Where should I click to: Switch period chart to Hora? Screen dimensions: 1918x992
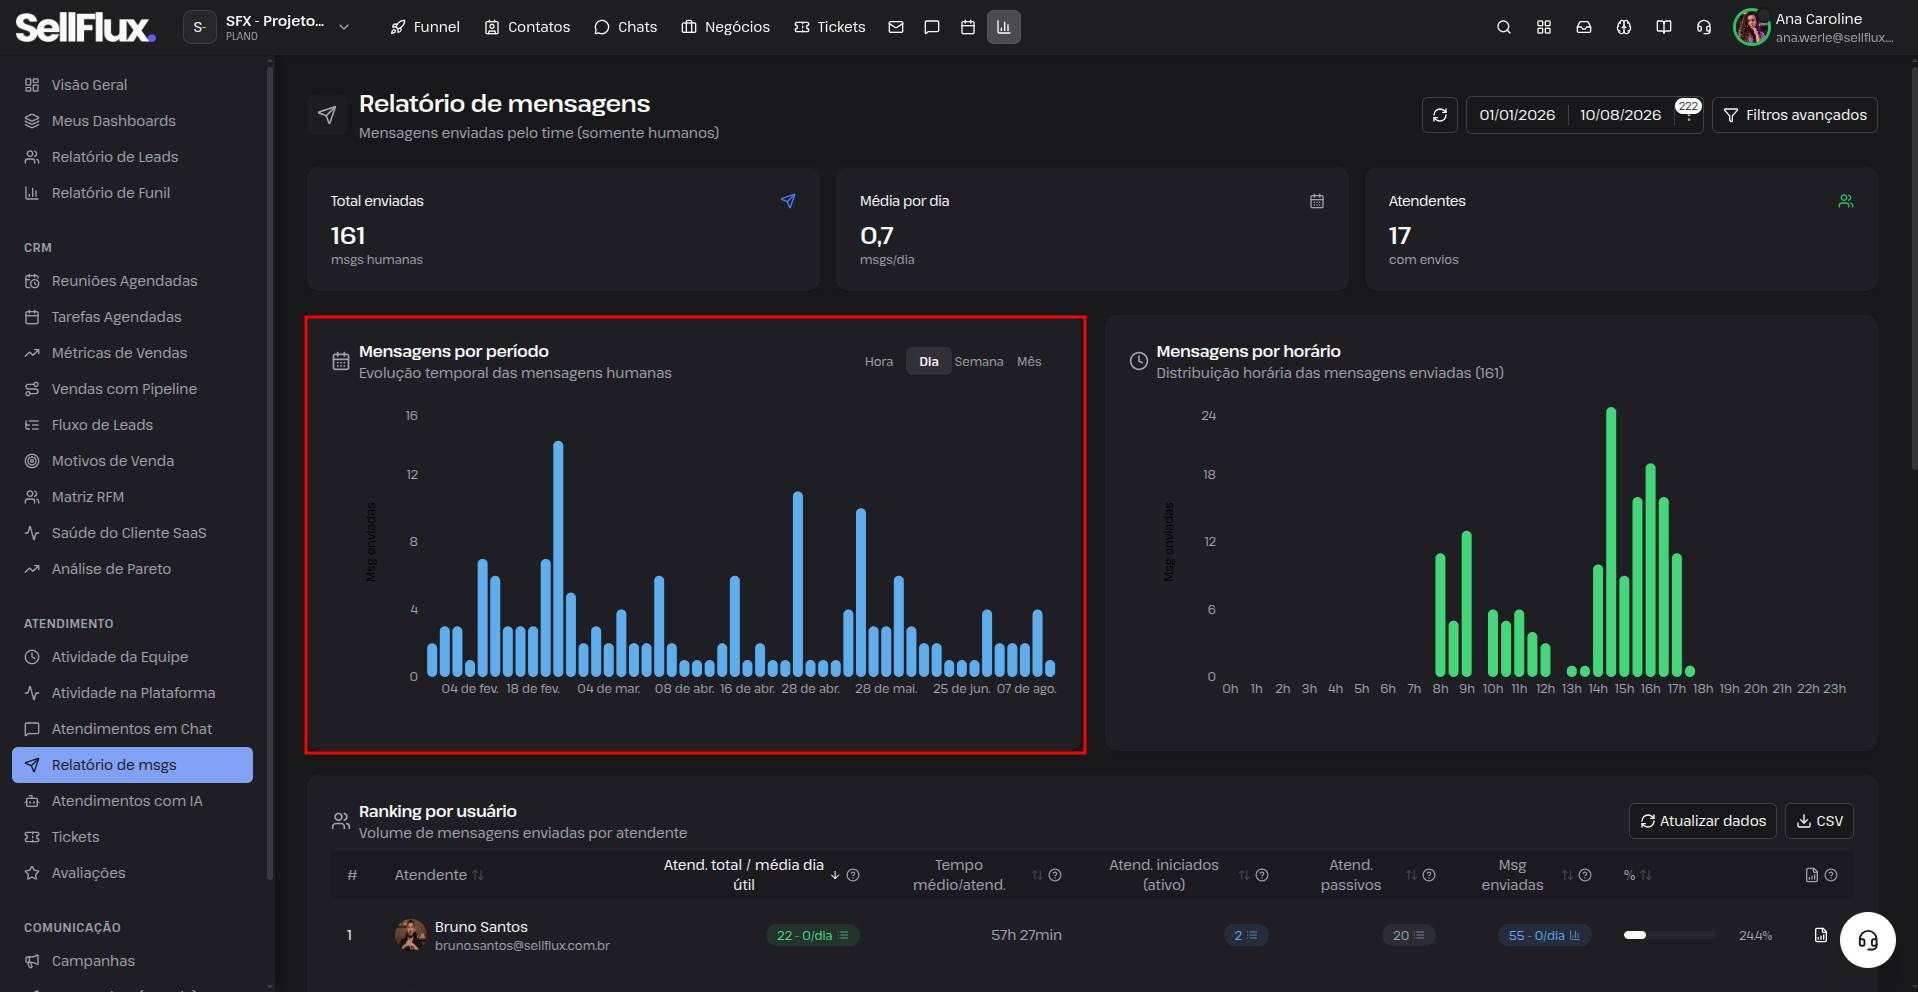[879, 362]
